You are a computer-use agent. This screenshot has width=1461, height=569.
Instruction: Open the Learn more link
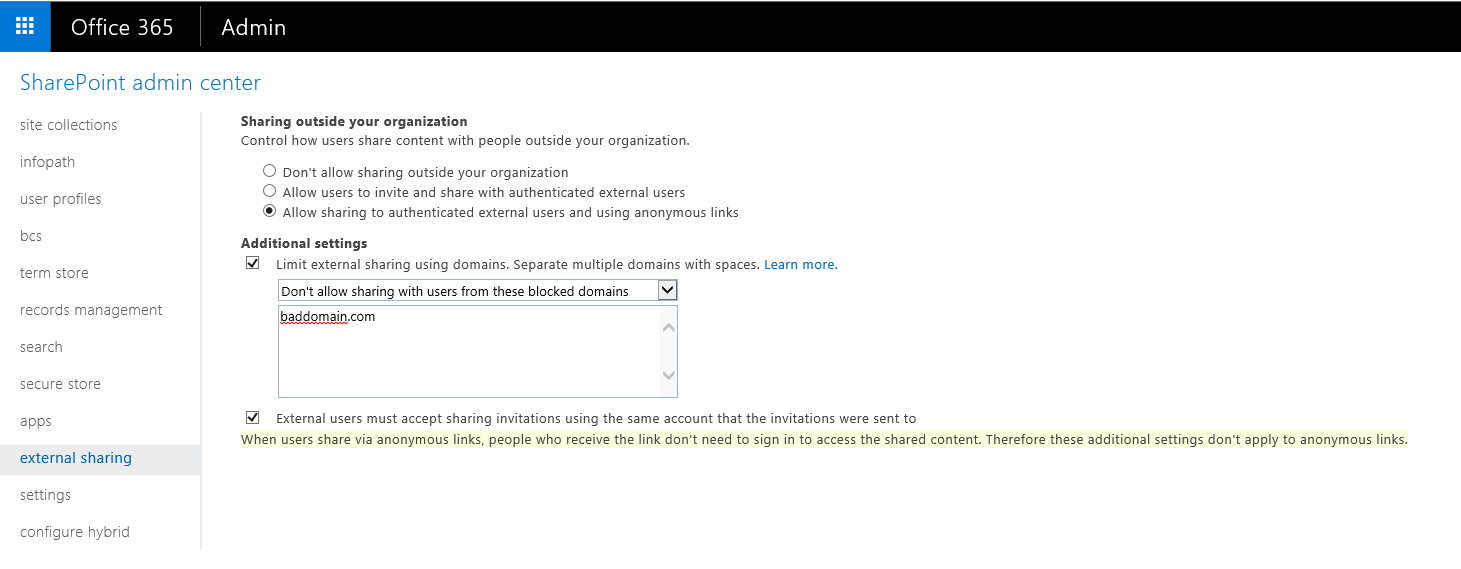[800, 265]
